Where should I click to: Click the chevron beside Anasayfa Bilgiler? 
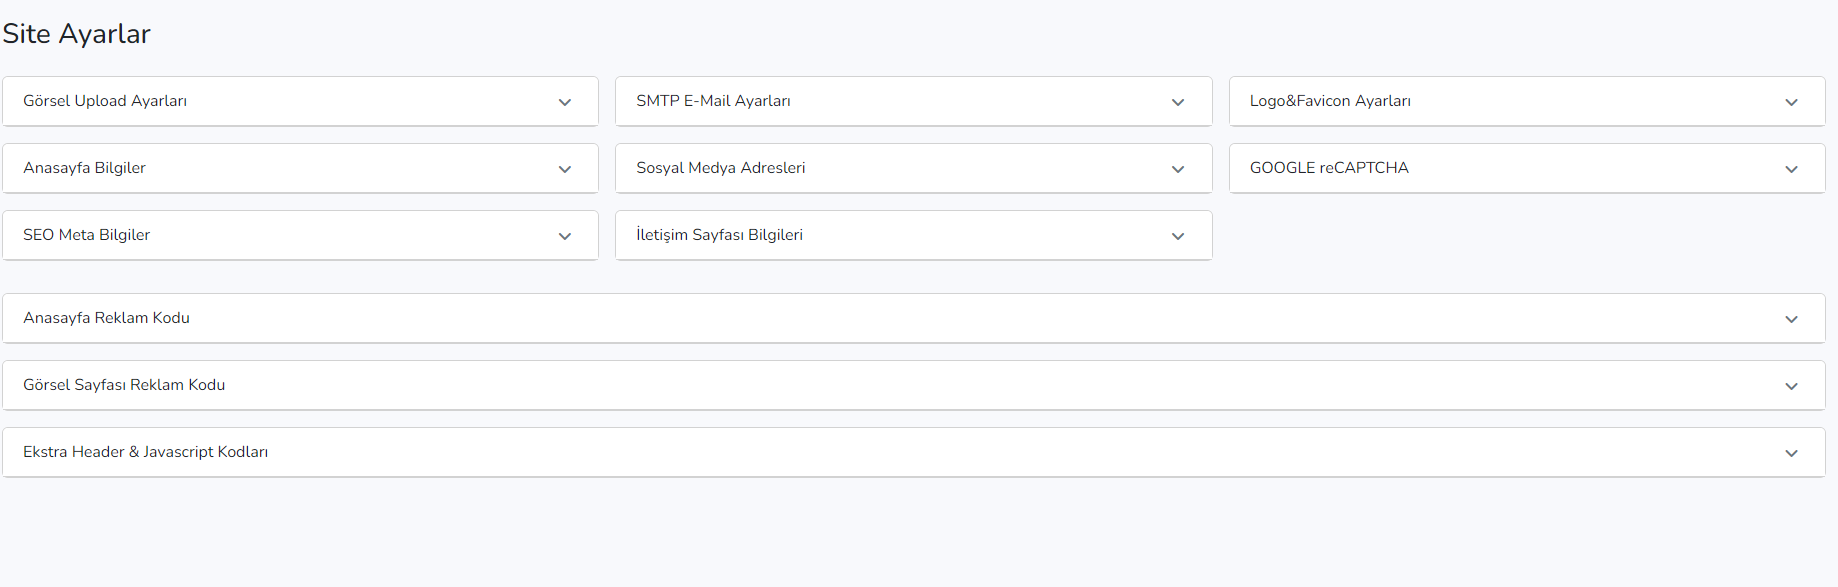[565, 169]
